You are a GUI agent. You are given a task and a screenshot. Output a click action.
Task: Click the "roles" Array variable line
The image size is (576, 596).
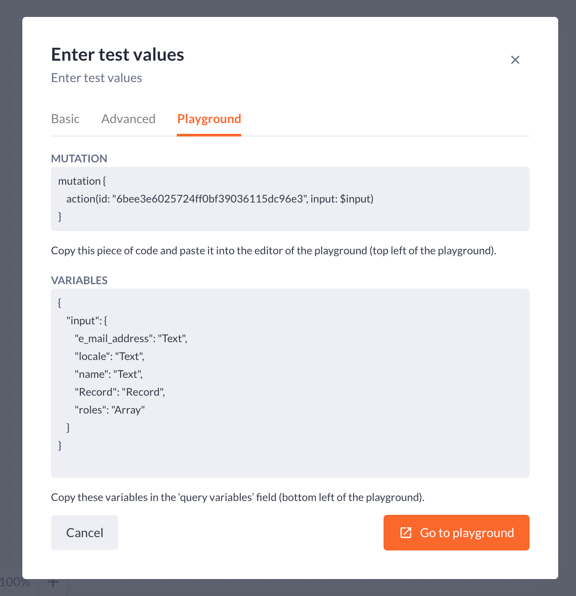[109, 410]
